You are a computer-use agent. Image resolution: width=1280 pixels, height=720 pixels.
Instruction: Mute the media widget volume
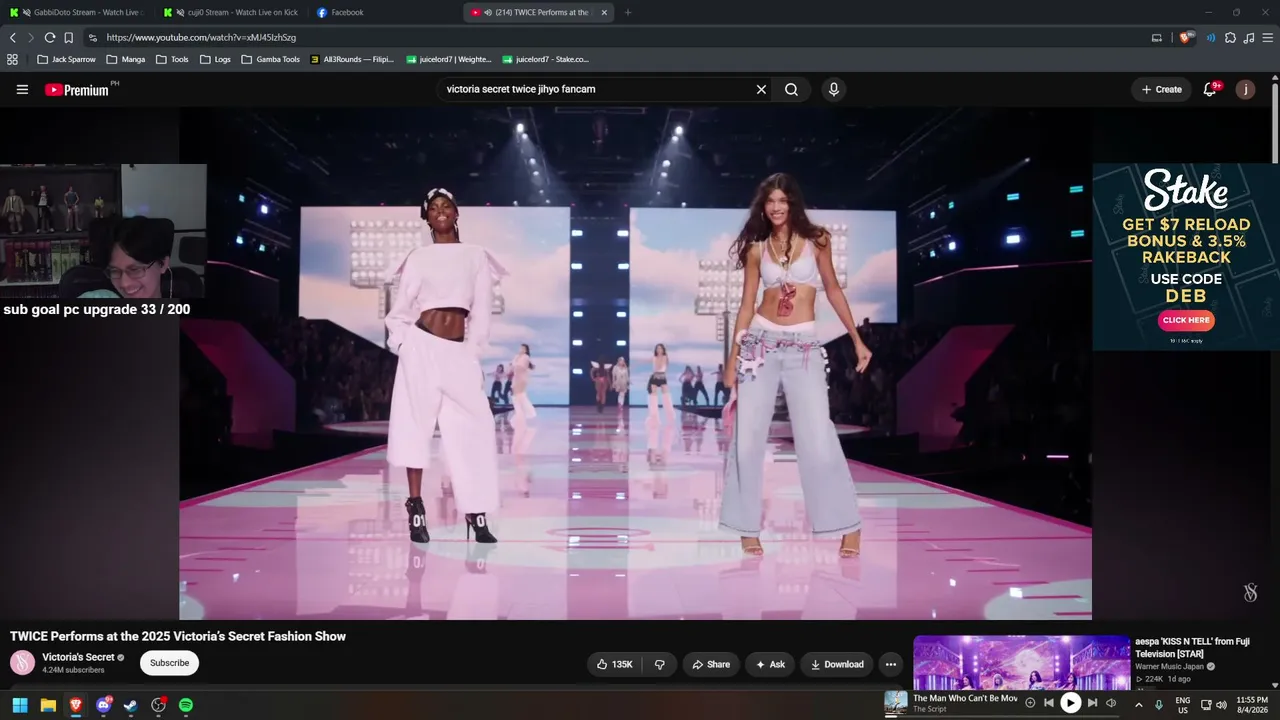click(1111, 703)
